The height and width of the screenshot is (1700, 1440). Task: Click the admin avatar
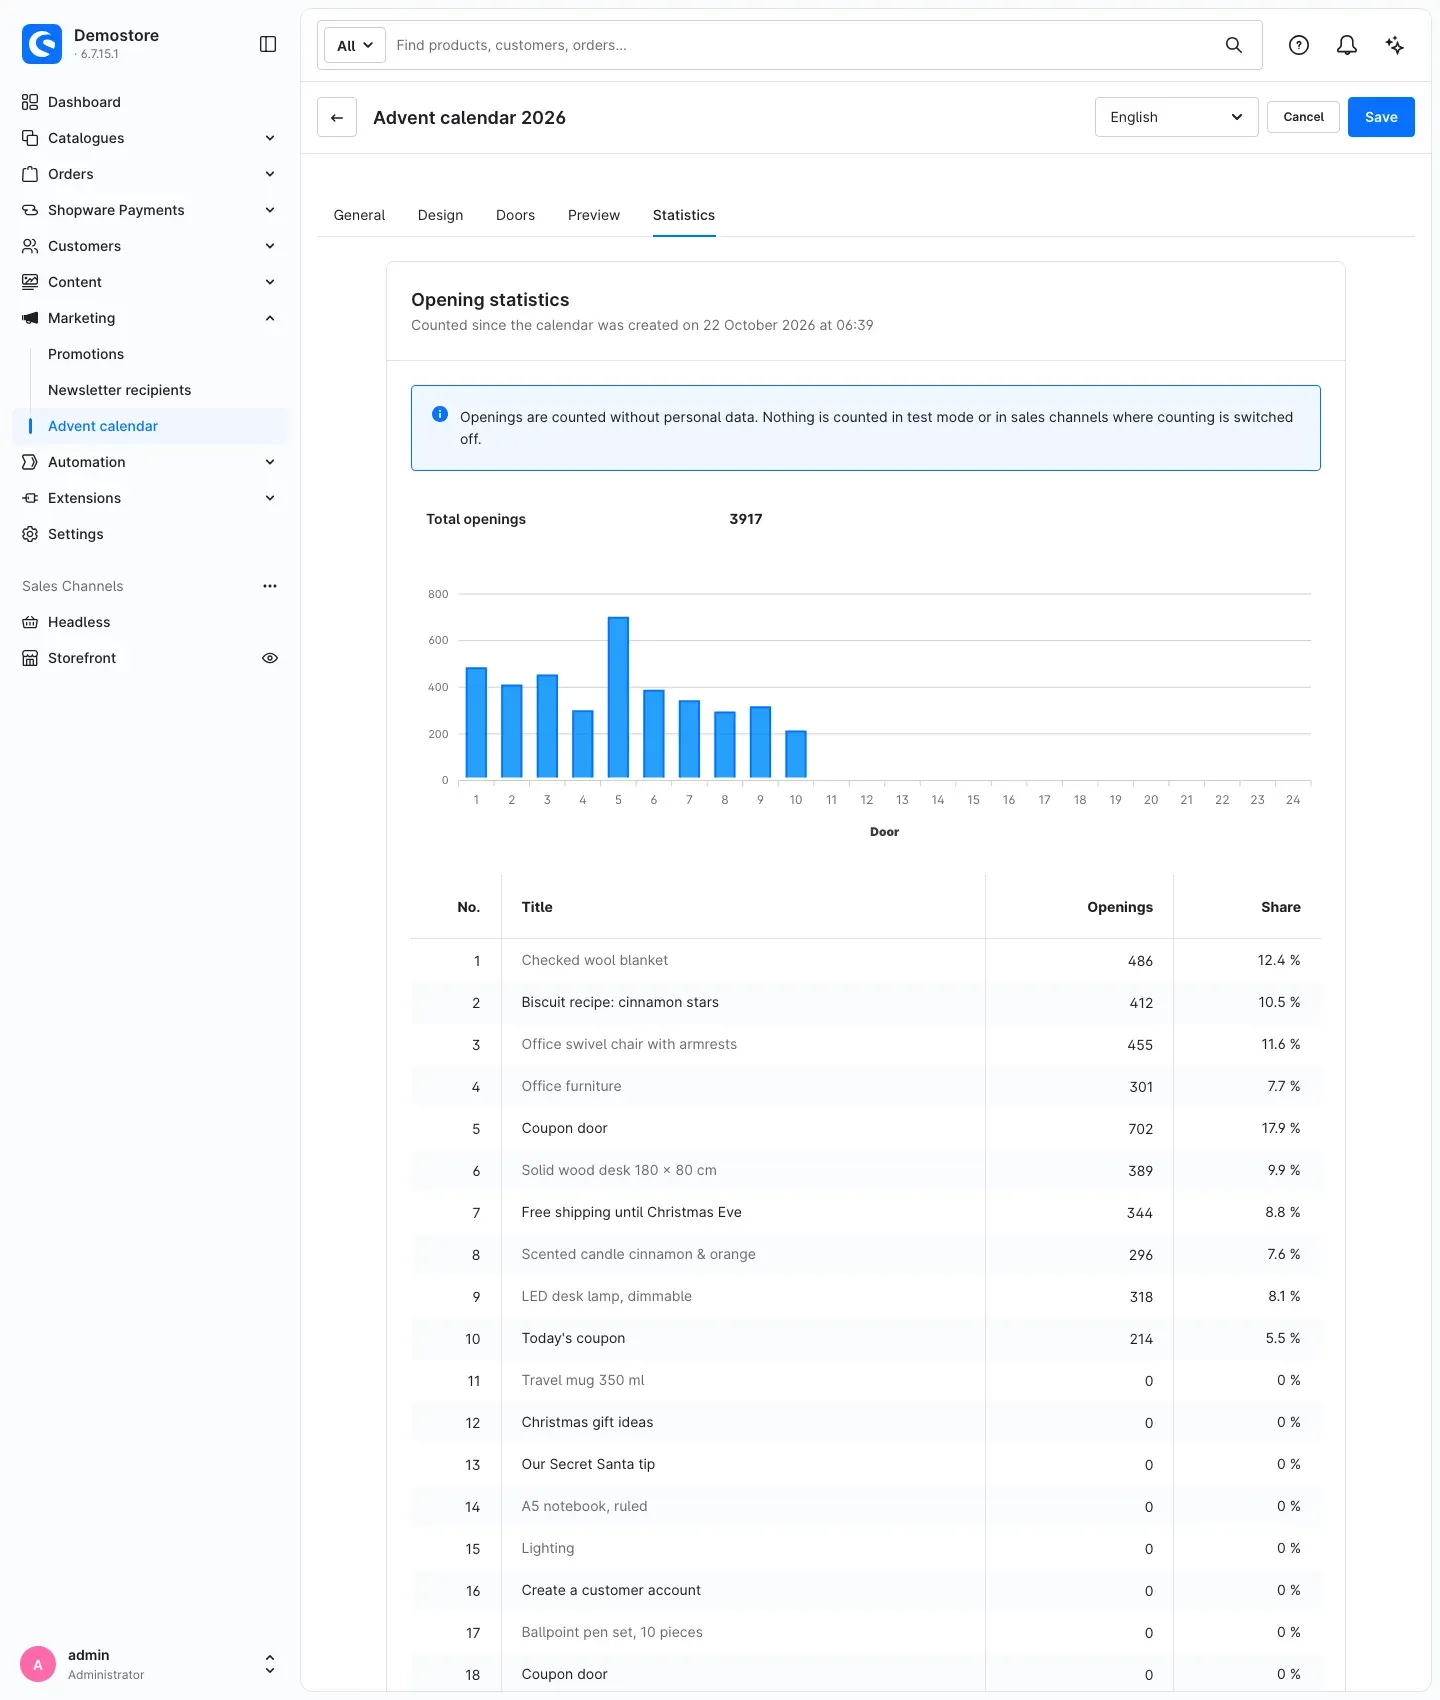coord(38,1664)
